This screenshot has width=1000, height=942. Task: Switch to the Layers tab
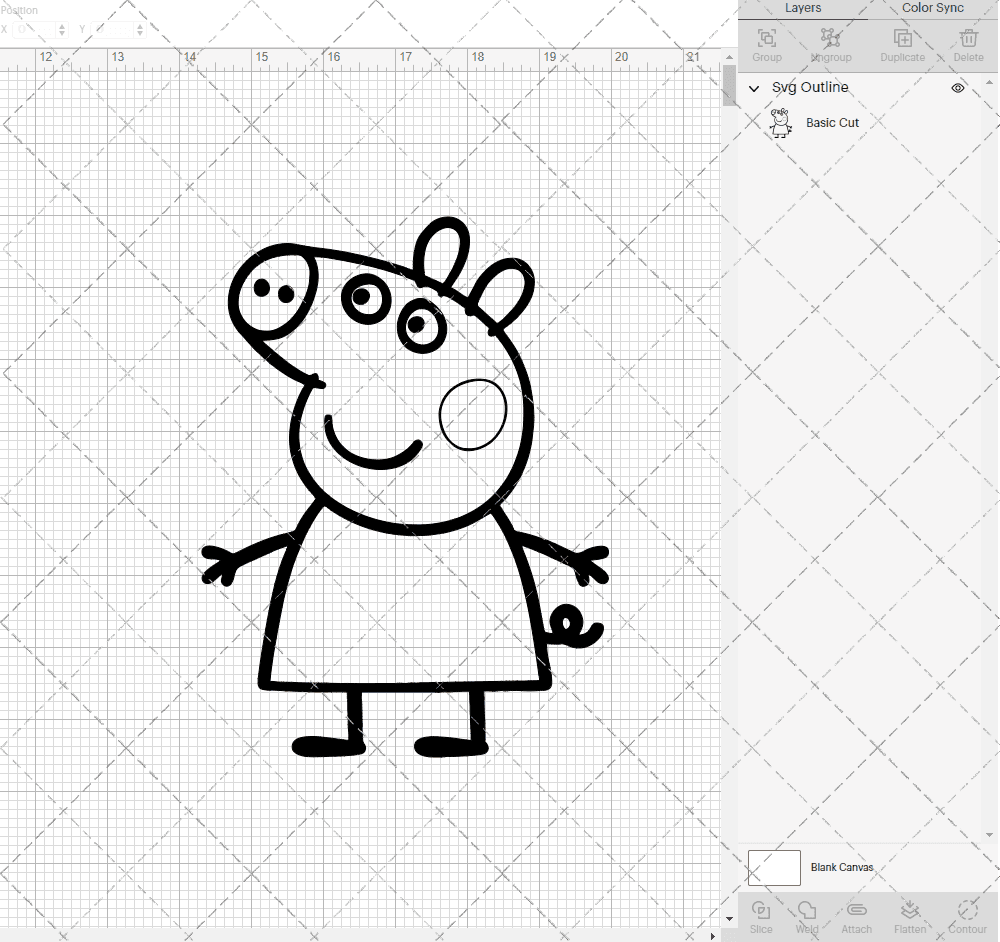click(x=803, y=8)
